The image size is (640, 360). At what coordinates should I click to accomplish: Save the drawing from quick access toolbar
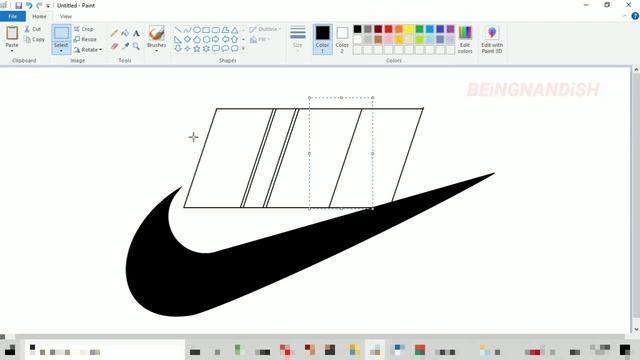coord(18,5)
